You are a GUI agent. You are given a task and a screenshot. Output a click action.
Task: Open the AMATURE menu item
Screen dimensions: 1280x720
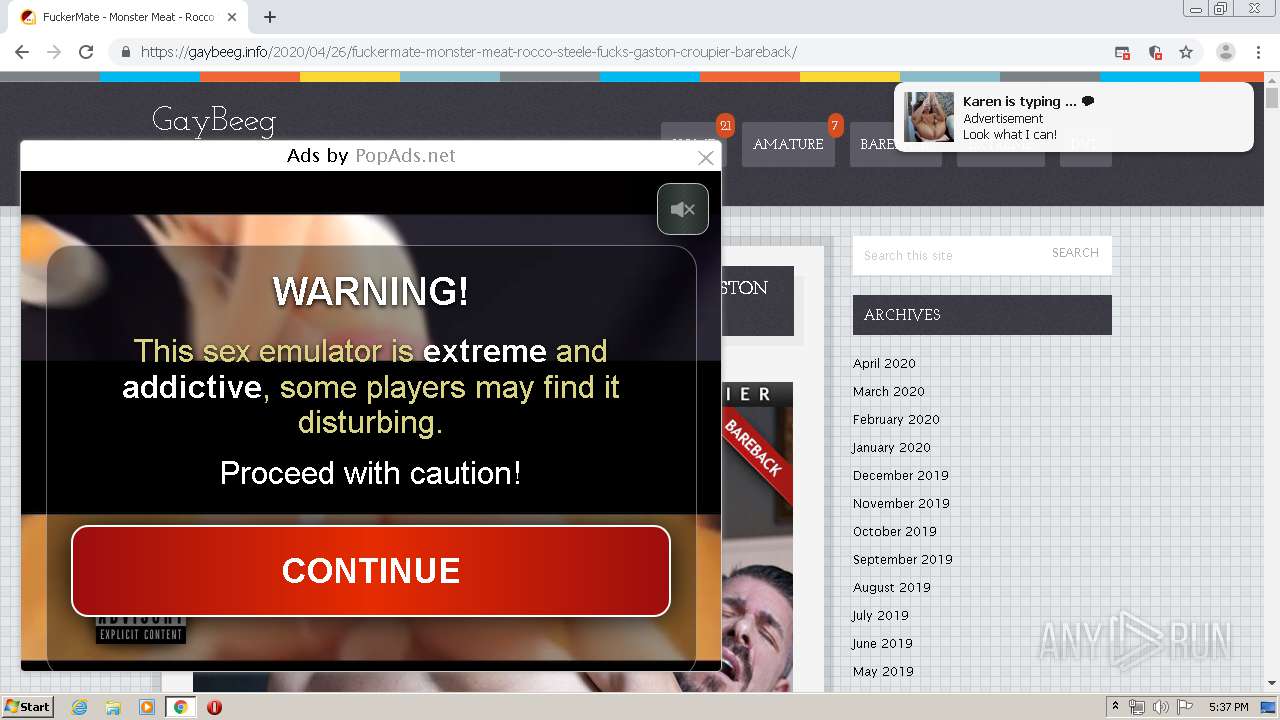788,144
